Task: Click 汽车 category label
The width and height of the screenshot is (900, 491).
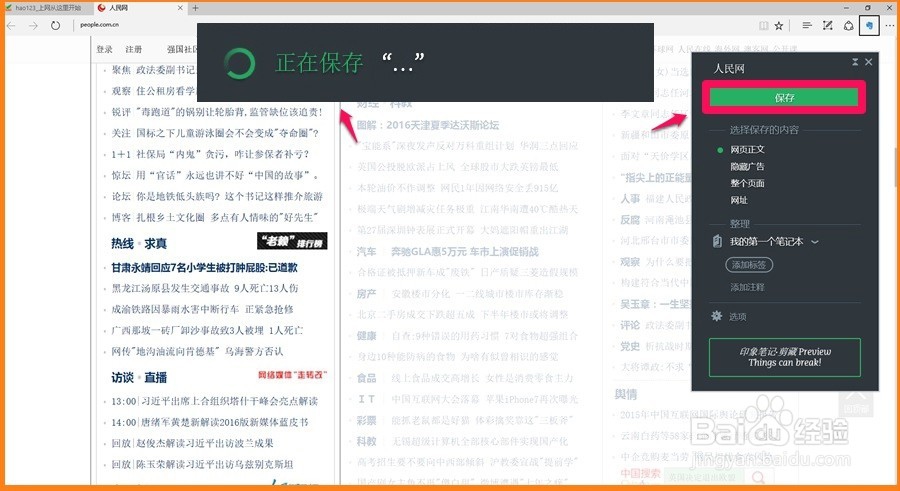Action: pos(366,251)
